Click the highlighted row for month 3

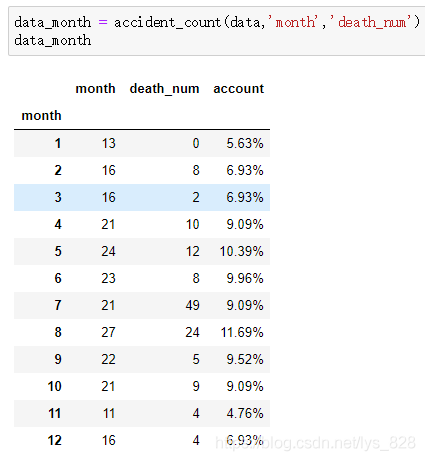(x=142, y=197)
